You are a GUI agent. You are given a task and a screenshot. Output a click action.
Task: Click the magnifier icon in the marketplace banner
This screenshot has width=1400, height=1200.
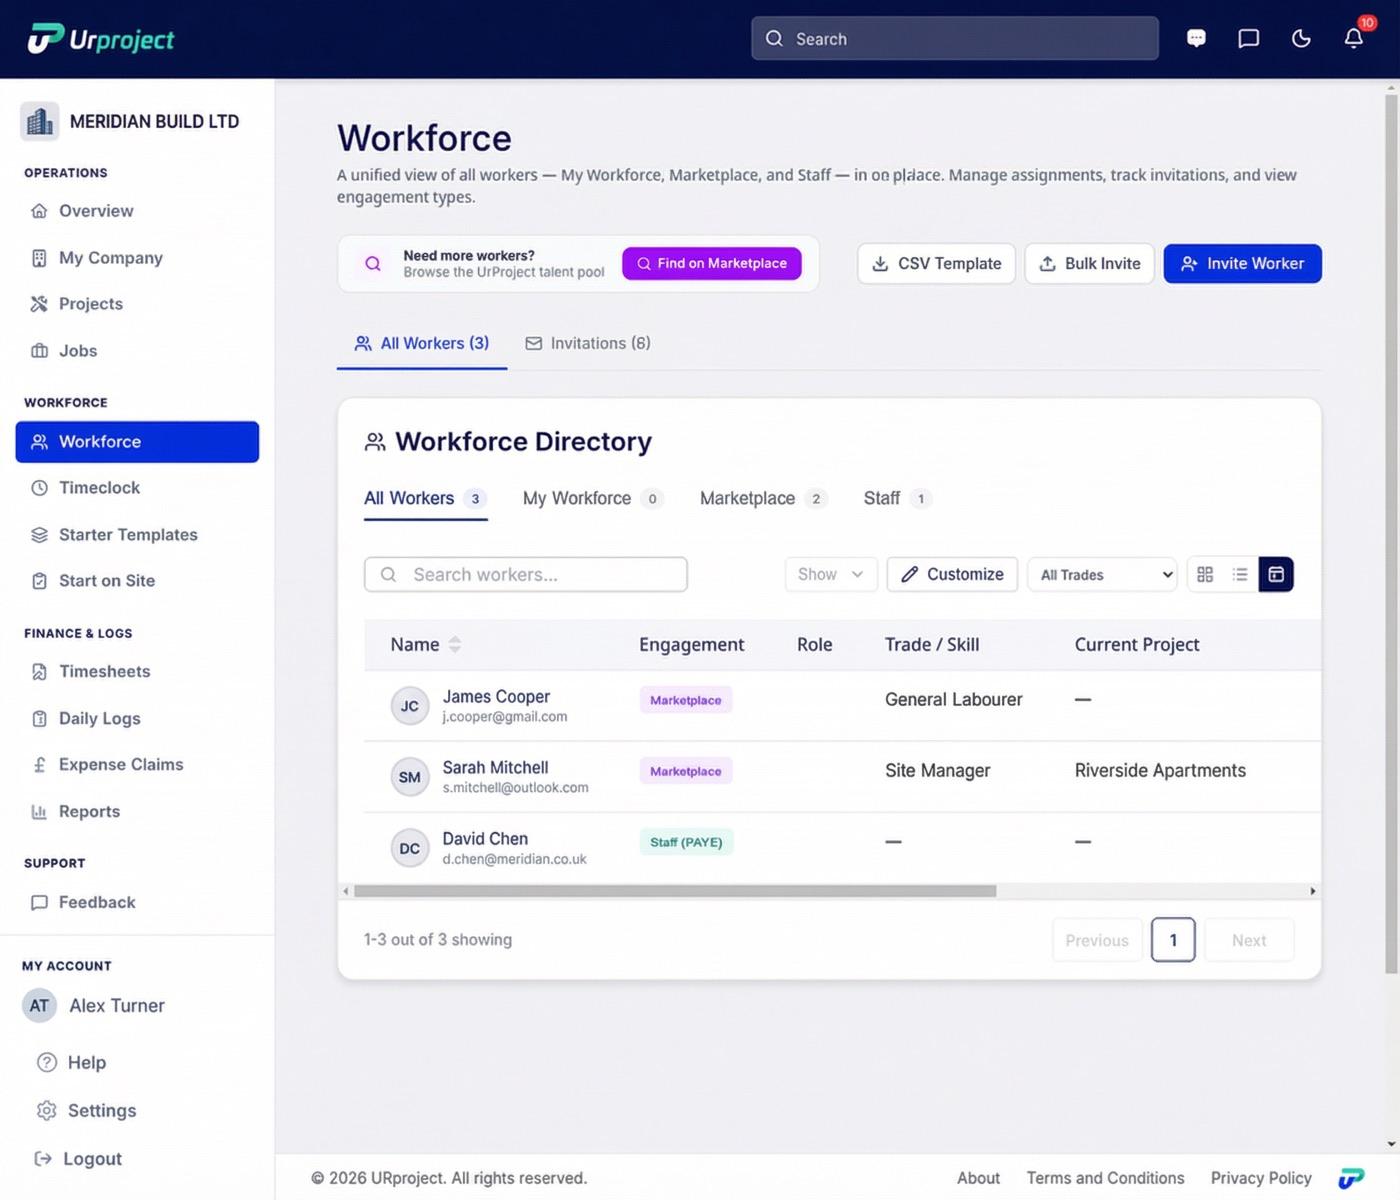(373, 264)
